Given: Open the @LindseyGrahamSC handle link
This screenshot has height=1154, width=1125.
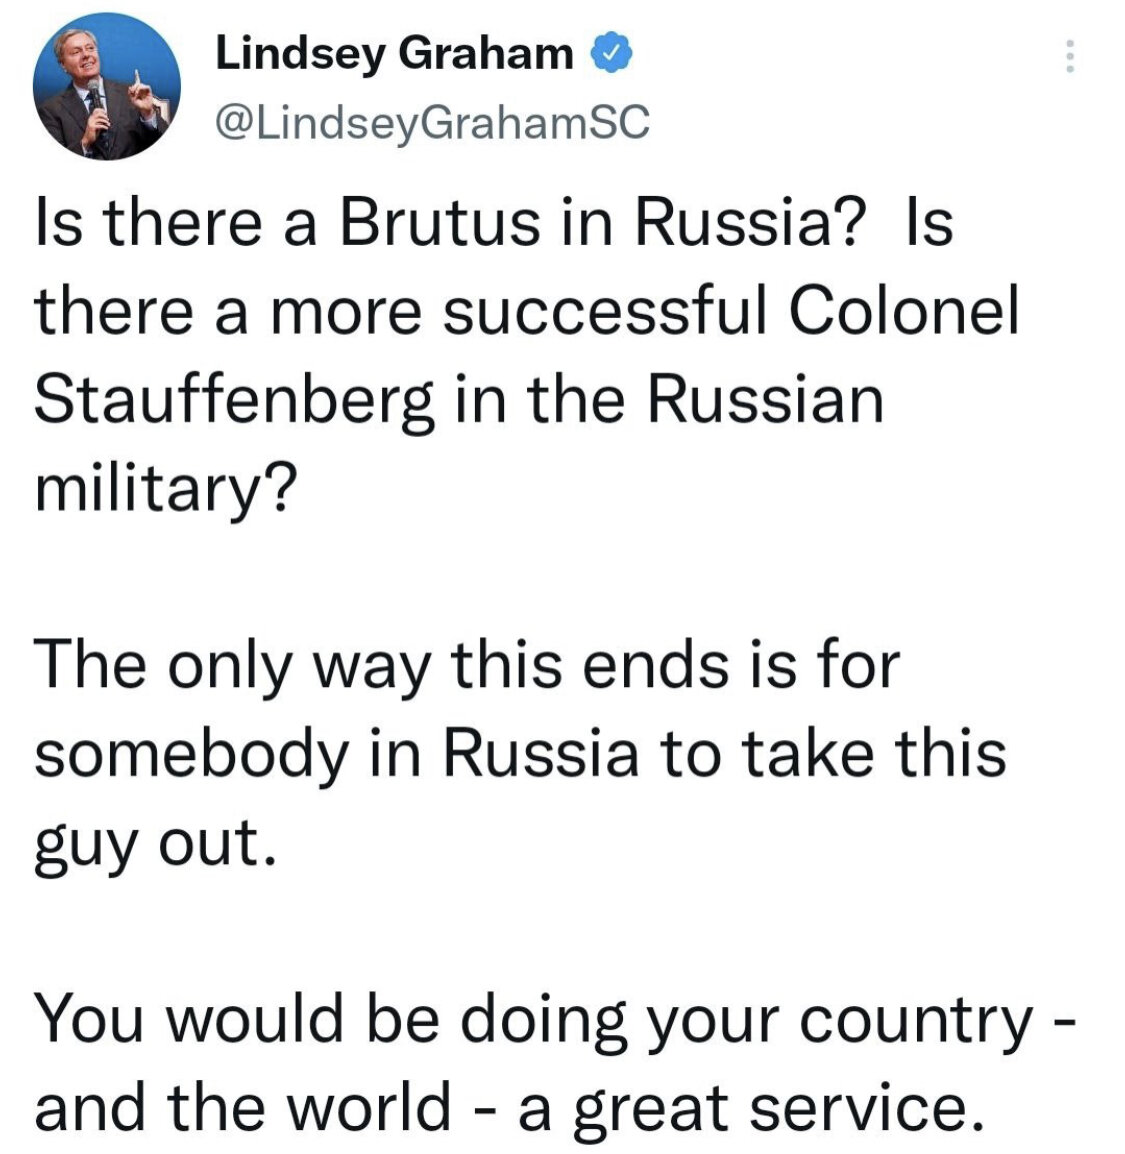Looking at the screenshot, I should (433, 123).
